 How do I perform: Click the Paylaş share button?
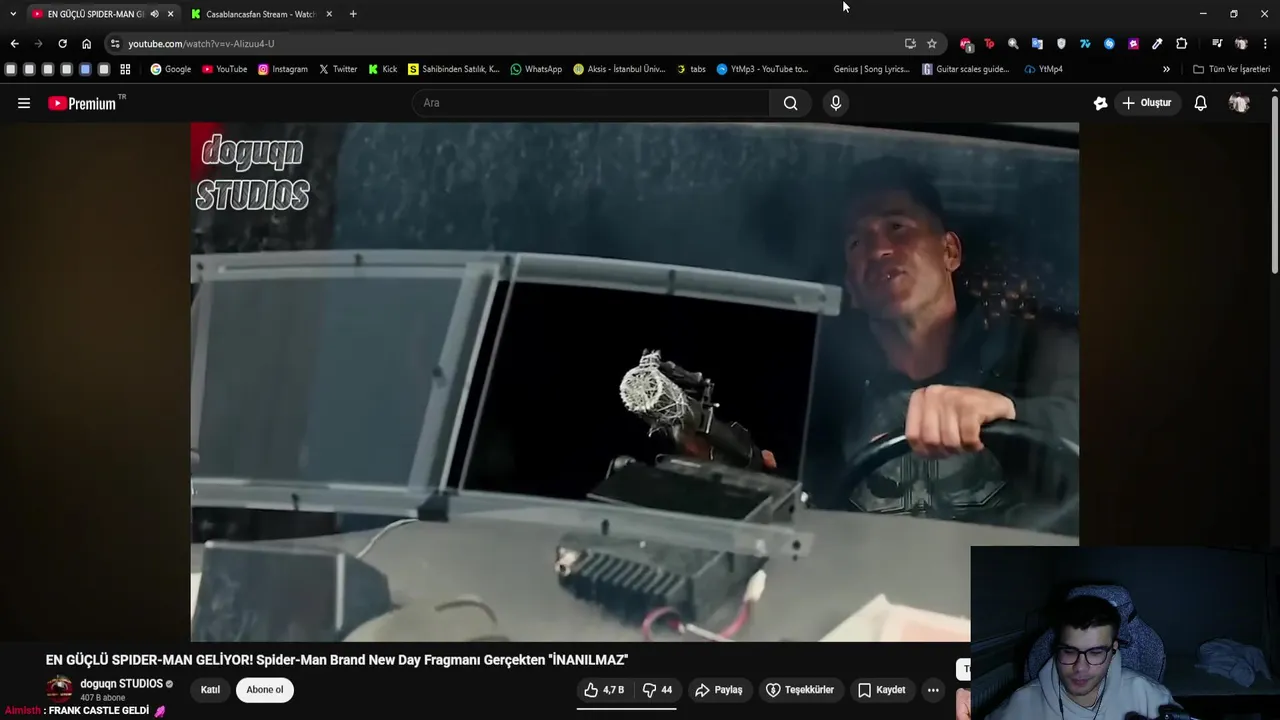pos(719,690)
